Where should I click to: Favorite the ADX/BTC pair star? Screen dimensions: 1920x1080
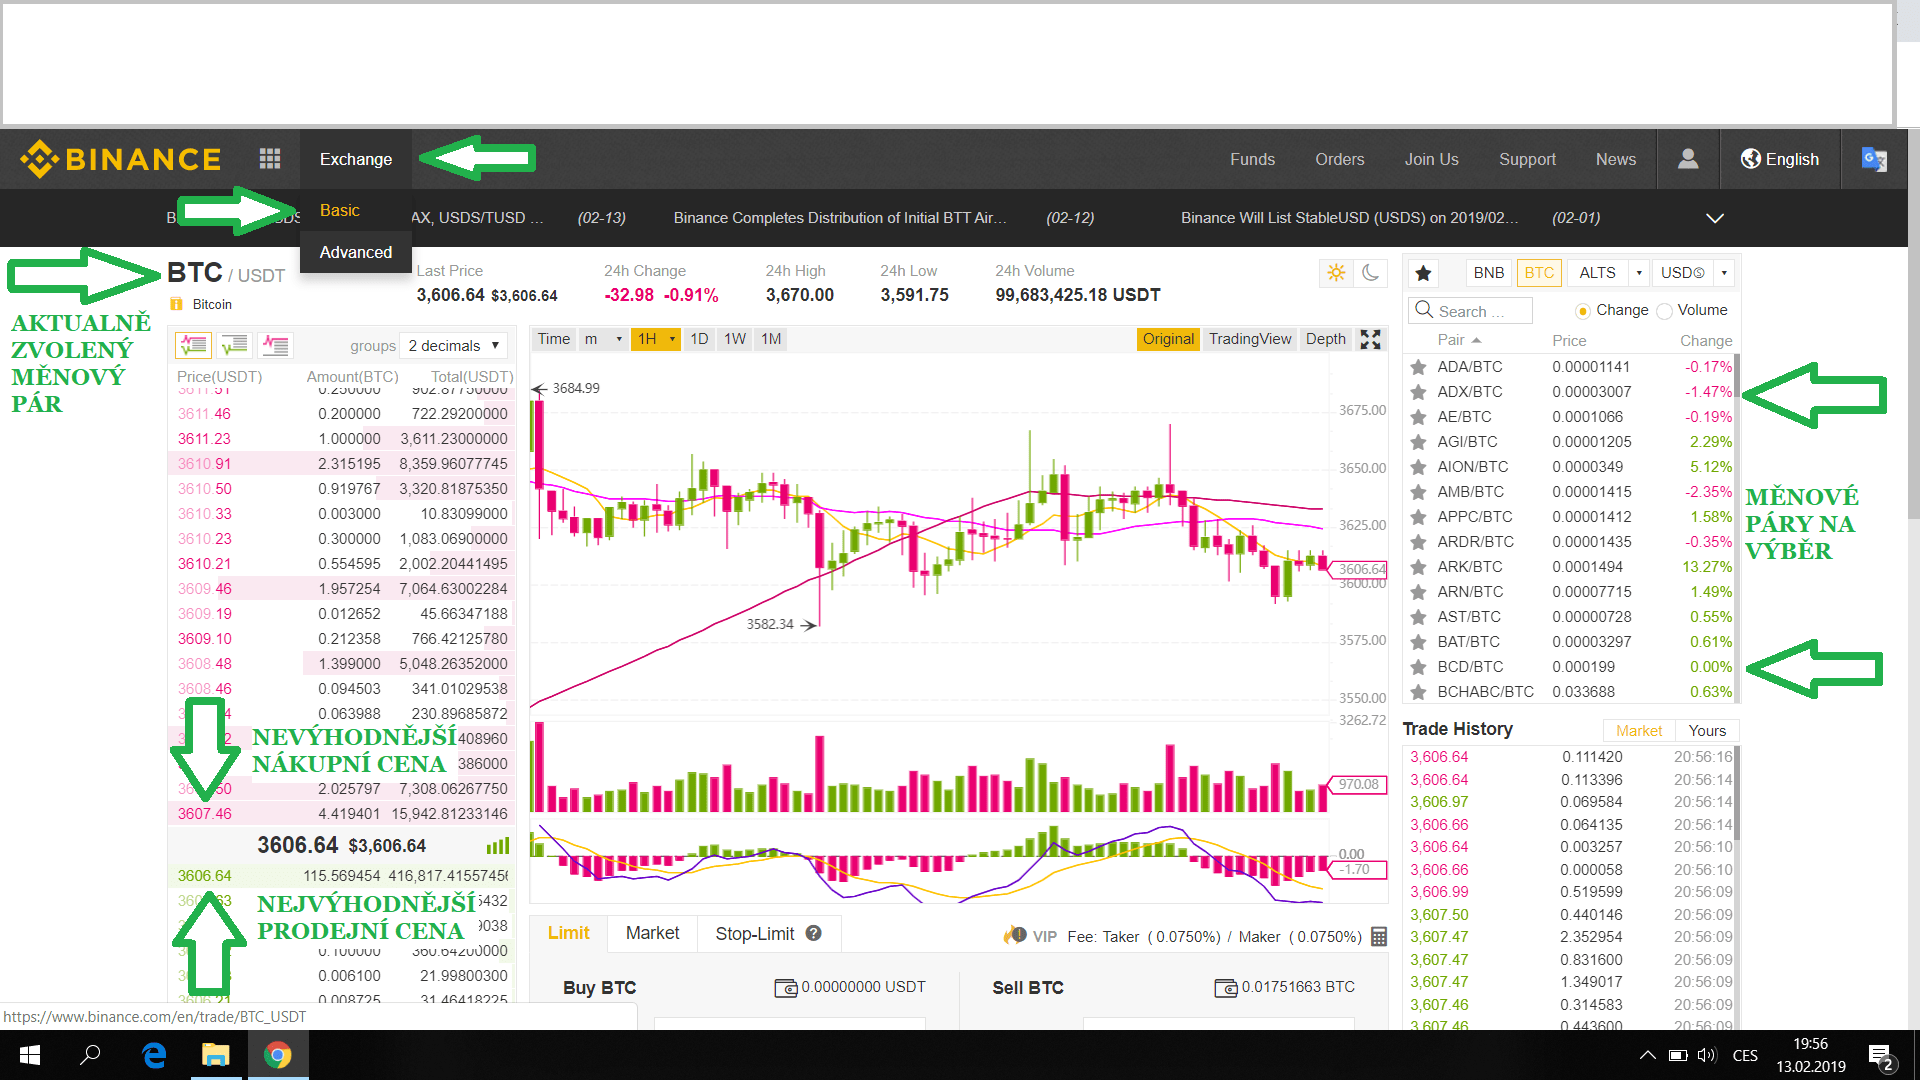click(x=1418, y=392)
